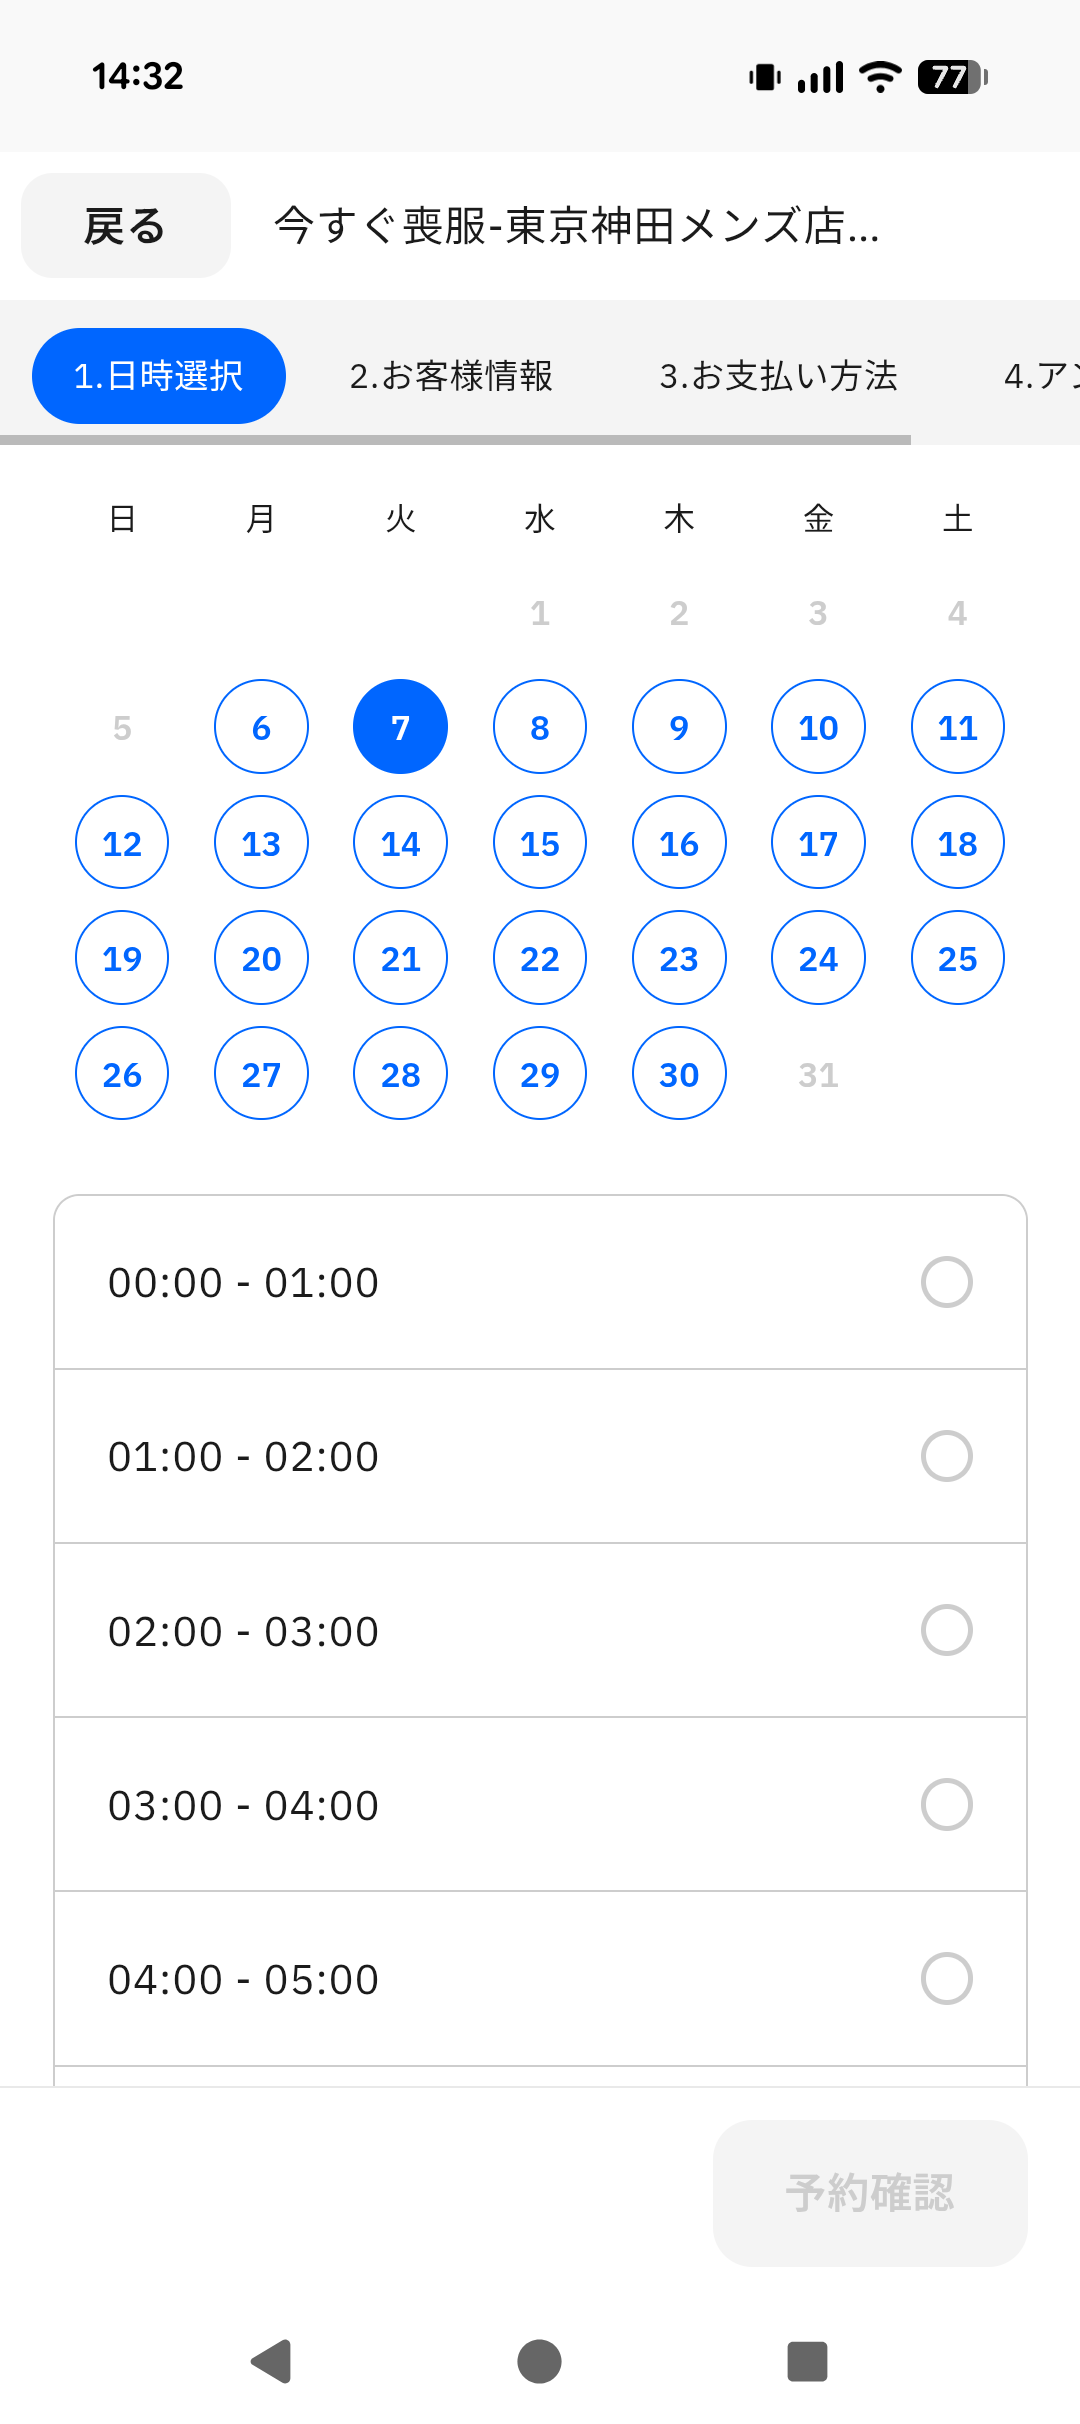Image resolution: width=1080 pixels, height=2424 pixels.
Task: Tap the vibrate mode status icon
Action: tap(765, 77)
